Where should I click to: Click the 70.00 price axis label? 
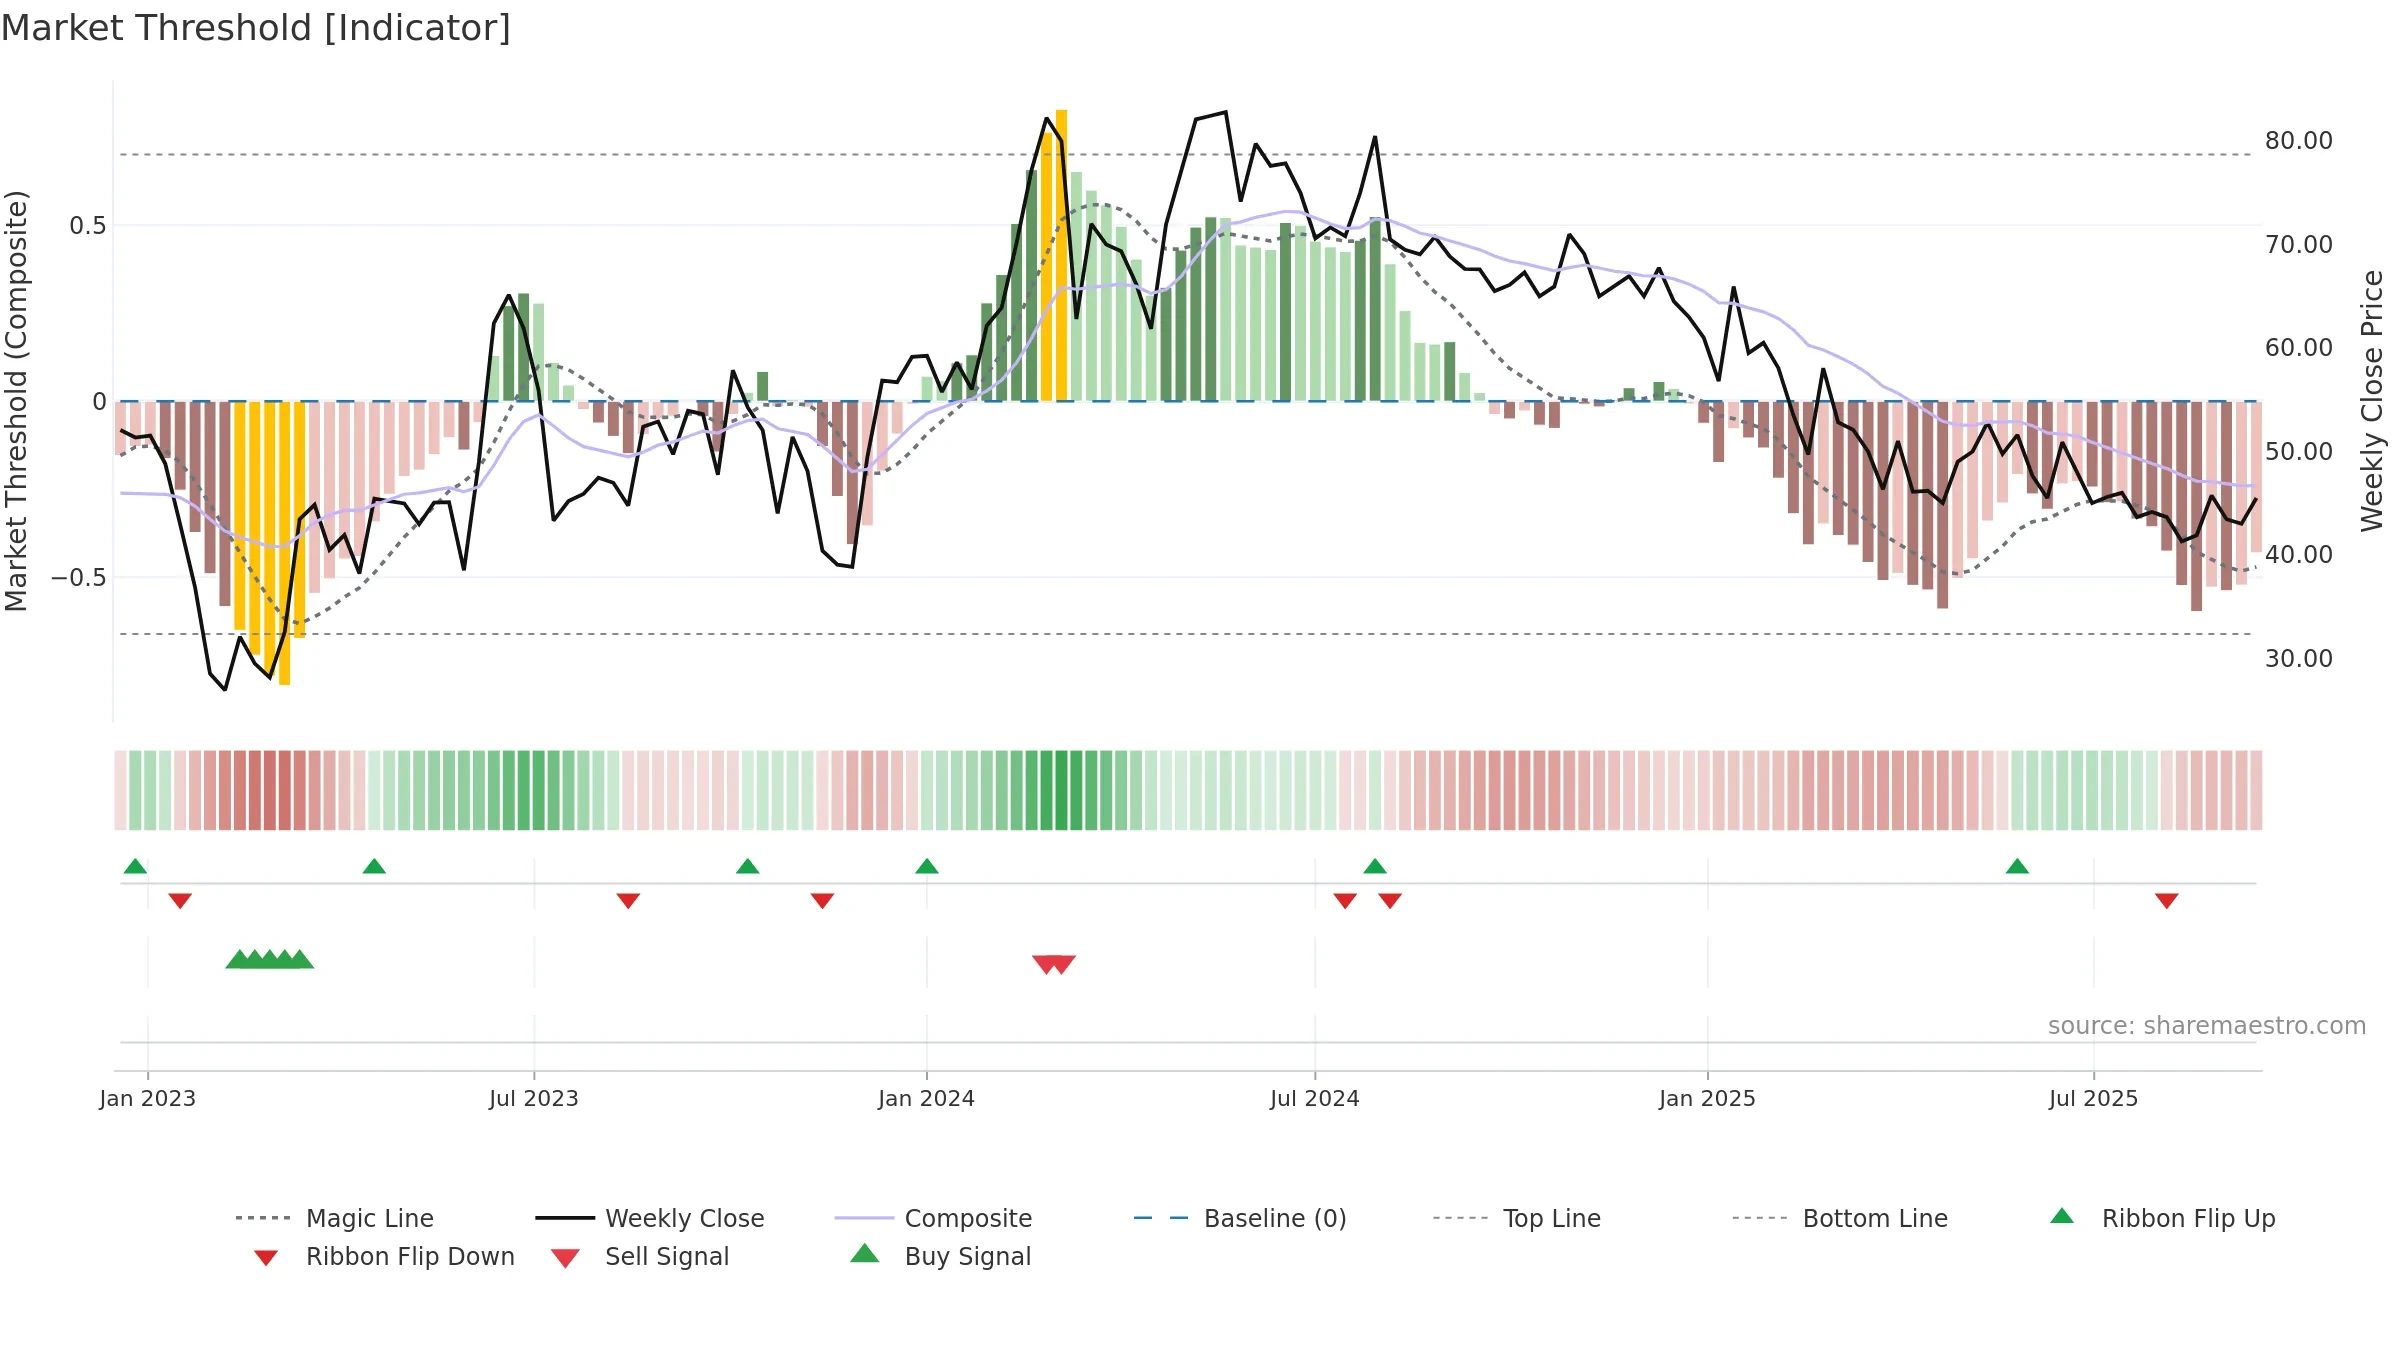[x=2299, y=244]
